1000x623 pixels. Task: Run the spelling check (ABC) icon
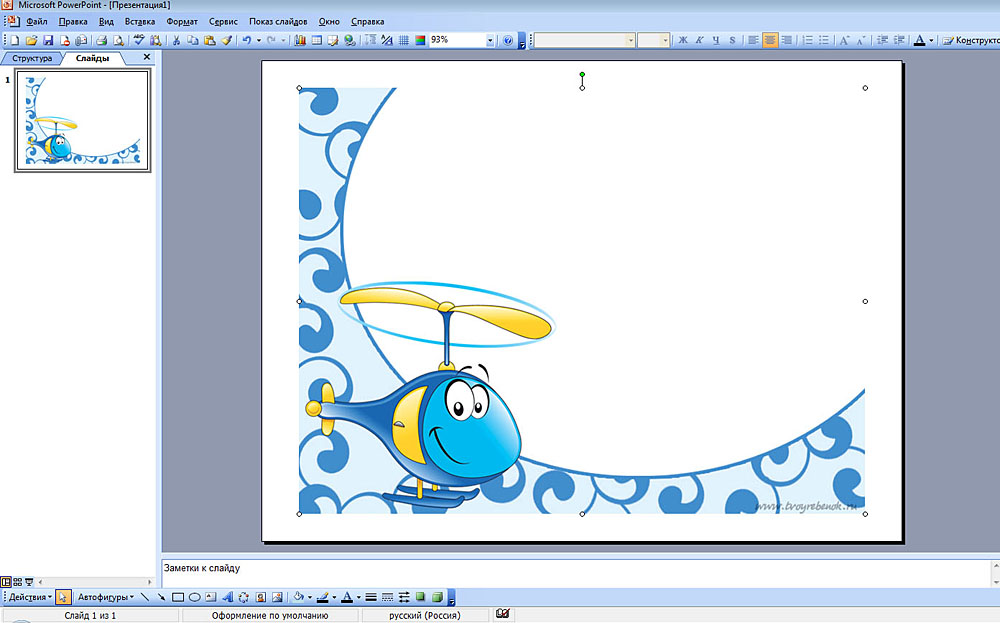140,41
